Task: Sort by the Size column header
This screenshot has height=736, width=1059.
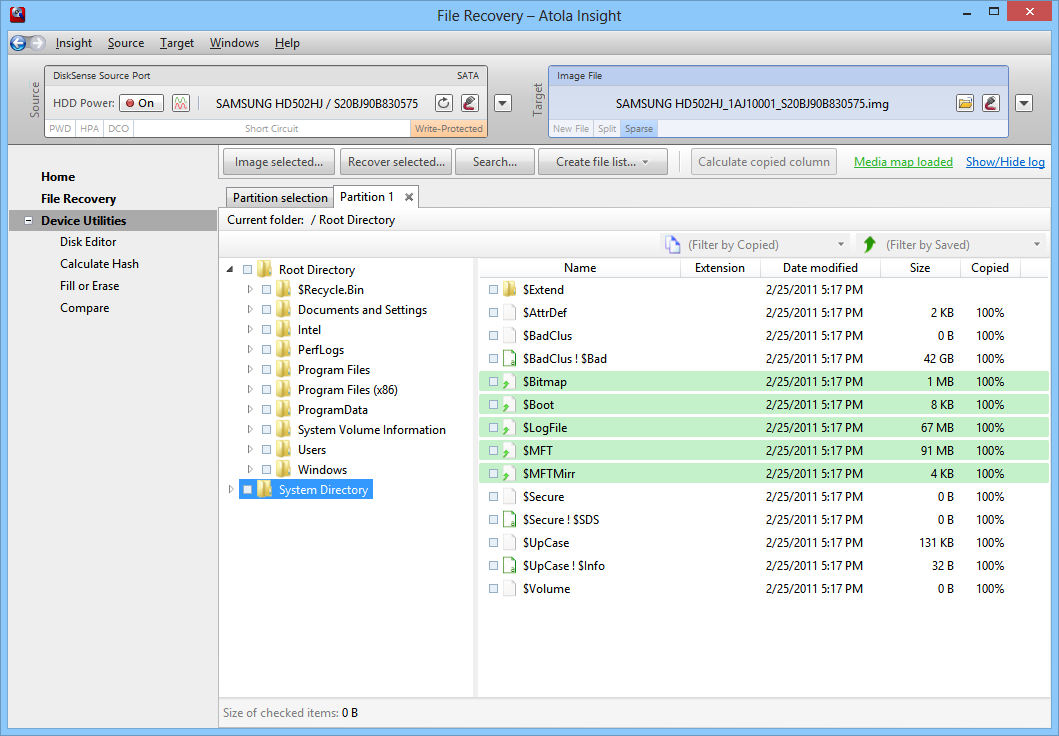Action: (920, 268)
